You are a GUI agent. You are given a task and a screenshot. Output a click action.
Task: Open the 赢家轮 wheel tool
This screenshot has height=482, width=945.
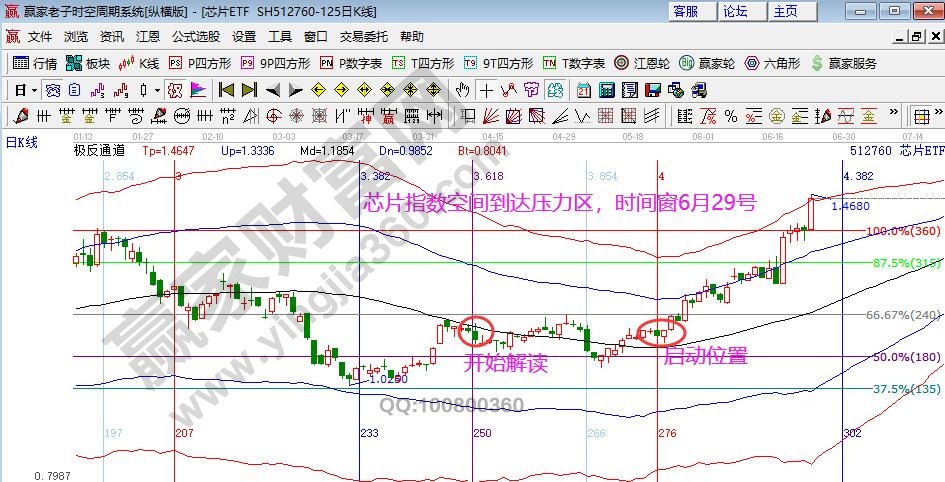coord(706,63)
